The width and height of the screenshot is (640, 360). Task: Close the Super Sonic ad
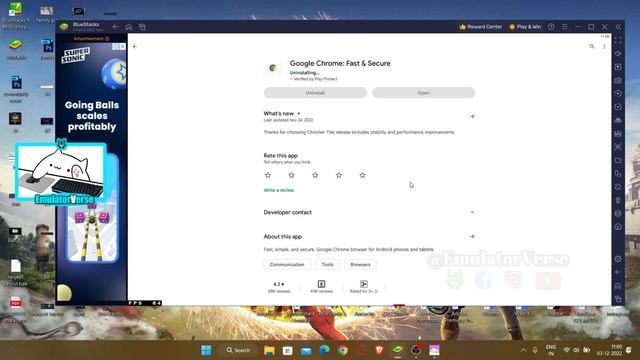[122, 47]
